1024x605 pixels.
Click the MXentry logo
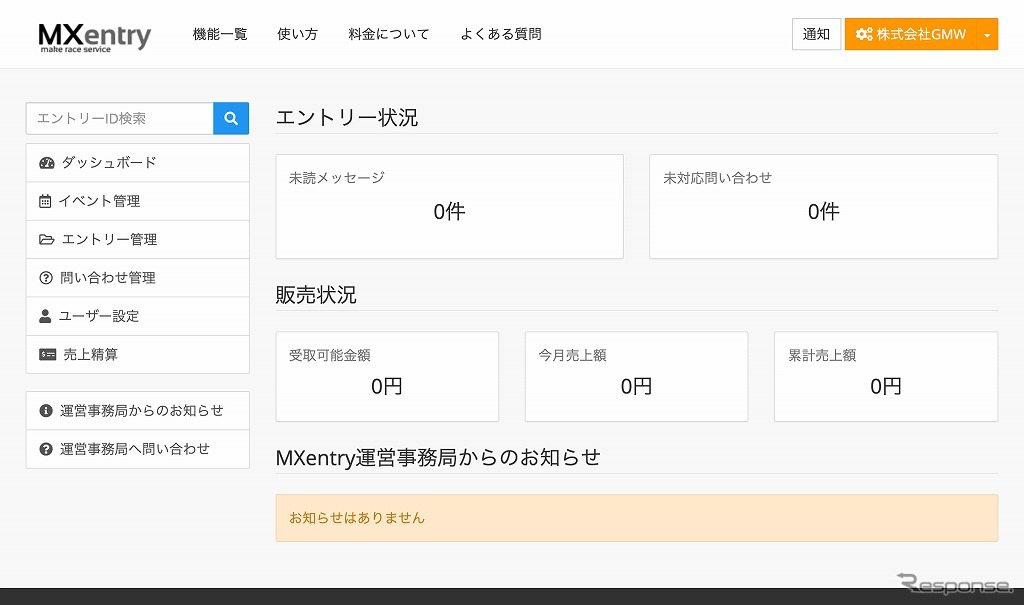(95, 36)
